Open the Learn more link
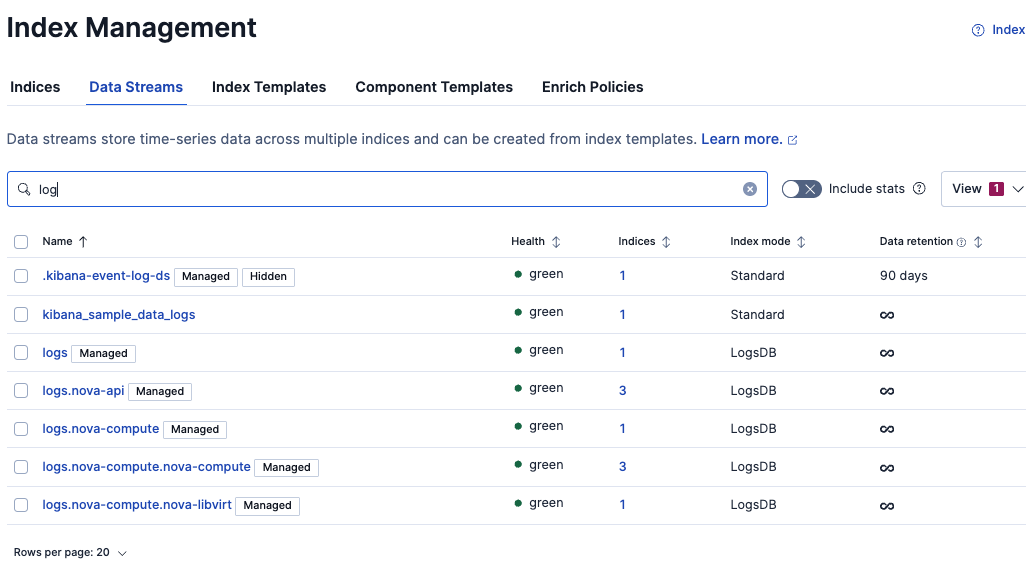The width and height of the screenshot is (1026, 570). click(741, 139)
